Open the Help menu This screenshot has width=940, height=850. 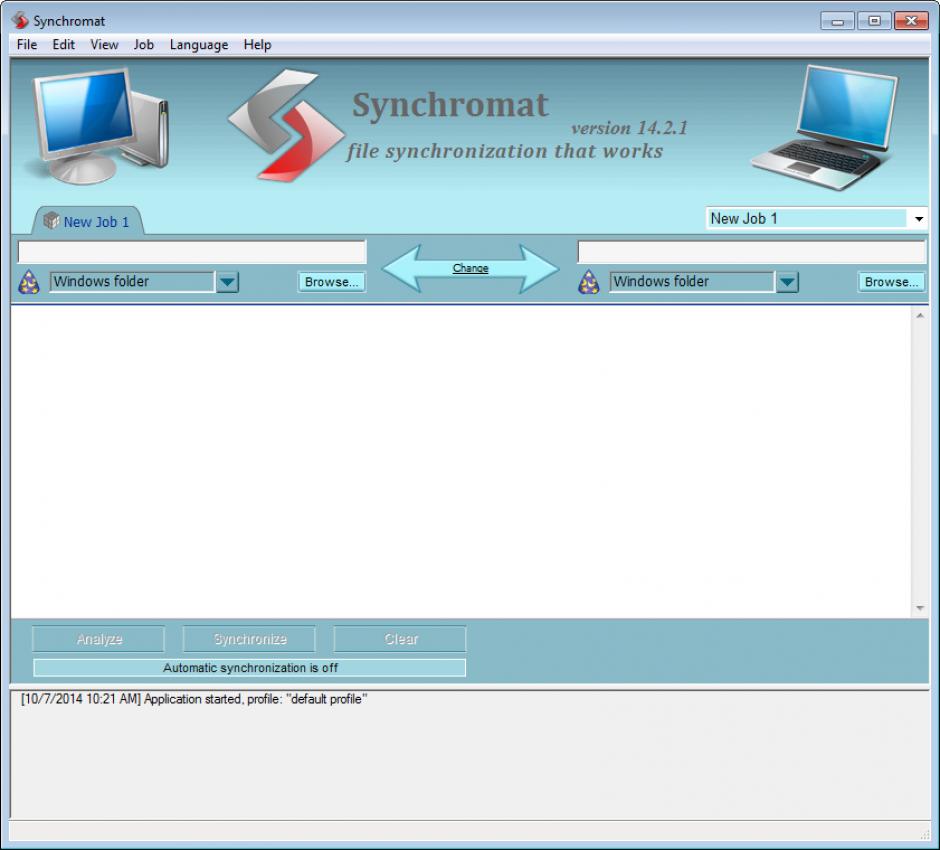coord(258,45)
